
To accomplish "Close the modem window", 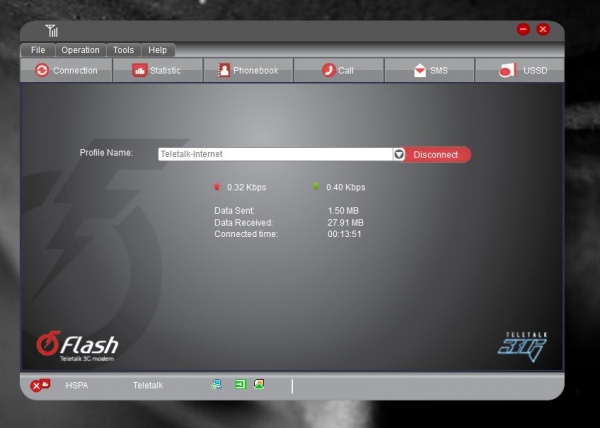I will (x=543, y=29).
